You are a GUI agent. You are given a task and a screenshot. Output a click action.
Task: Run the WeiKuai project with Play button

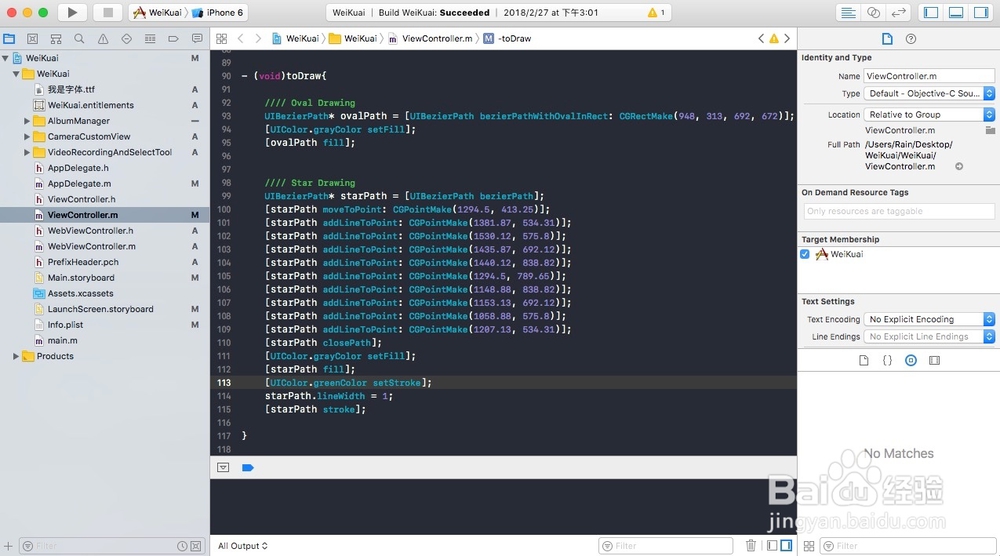[72, 12]
